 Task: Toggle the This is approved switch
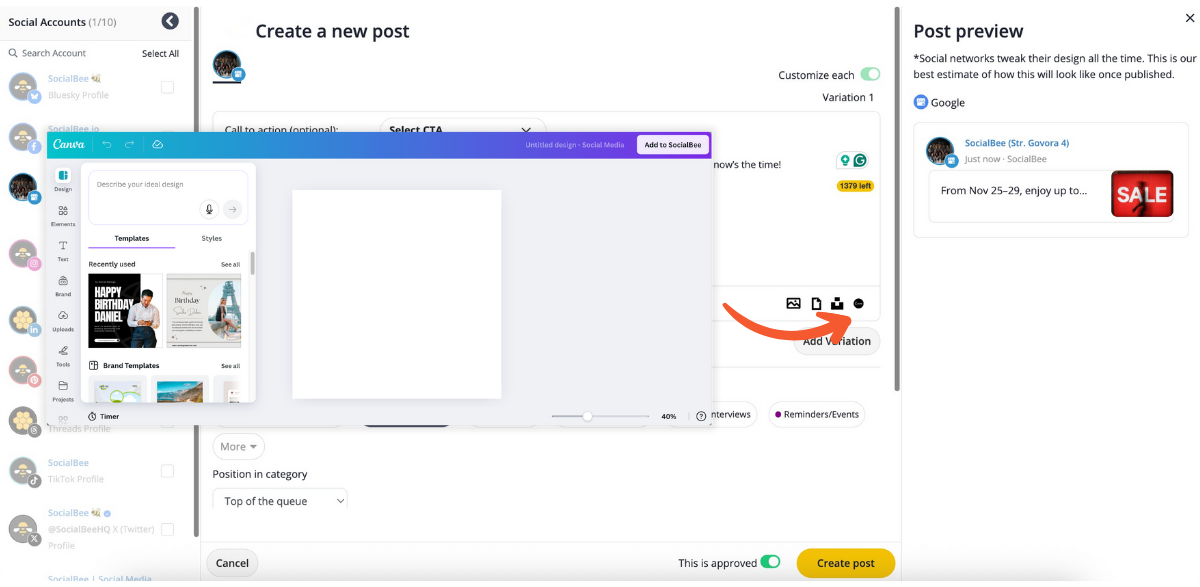tap(770, 563)
